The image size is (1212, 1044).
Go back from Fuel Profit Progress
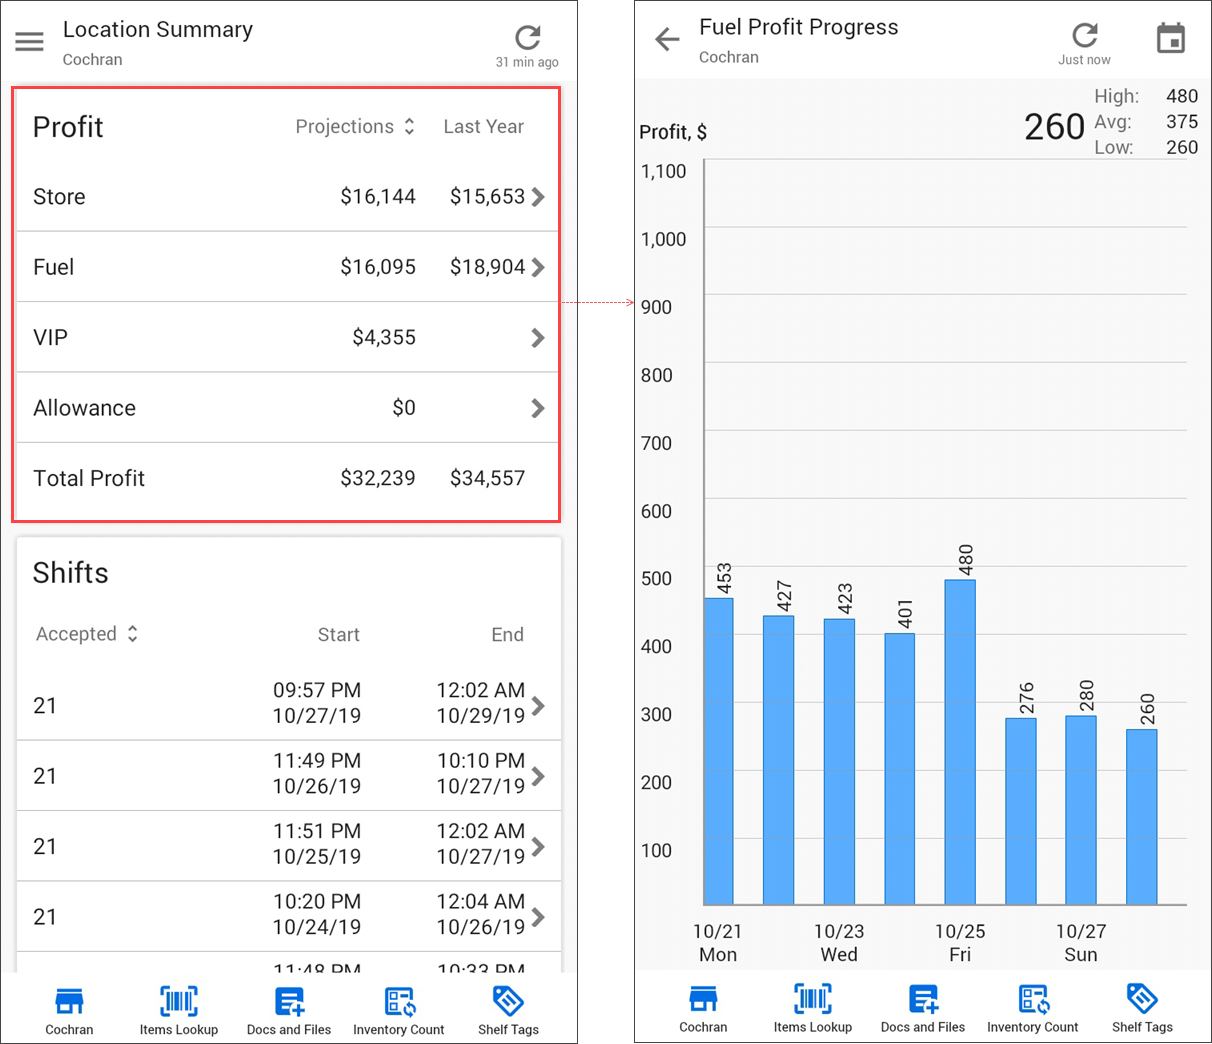(667, 40)
